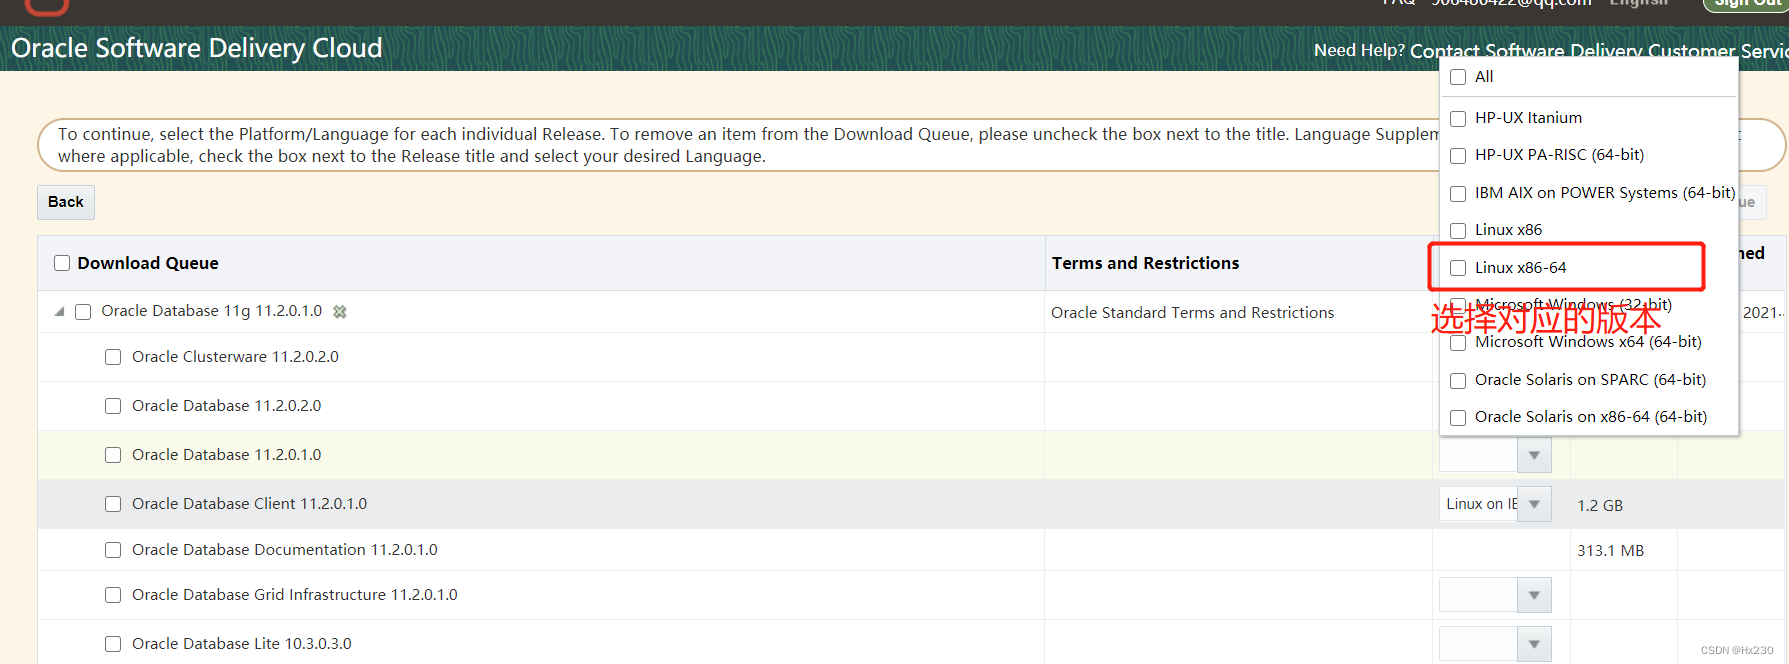Click Oracle Database Documentation 11.2.0.1.0 label

pyautogui.click(x=285, y=550)
